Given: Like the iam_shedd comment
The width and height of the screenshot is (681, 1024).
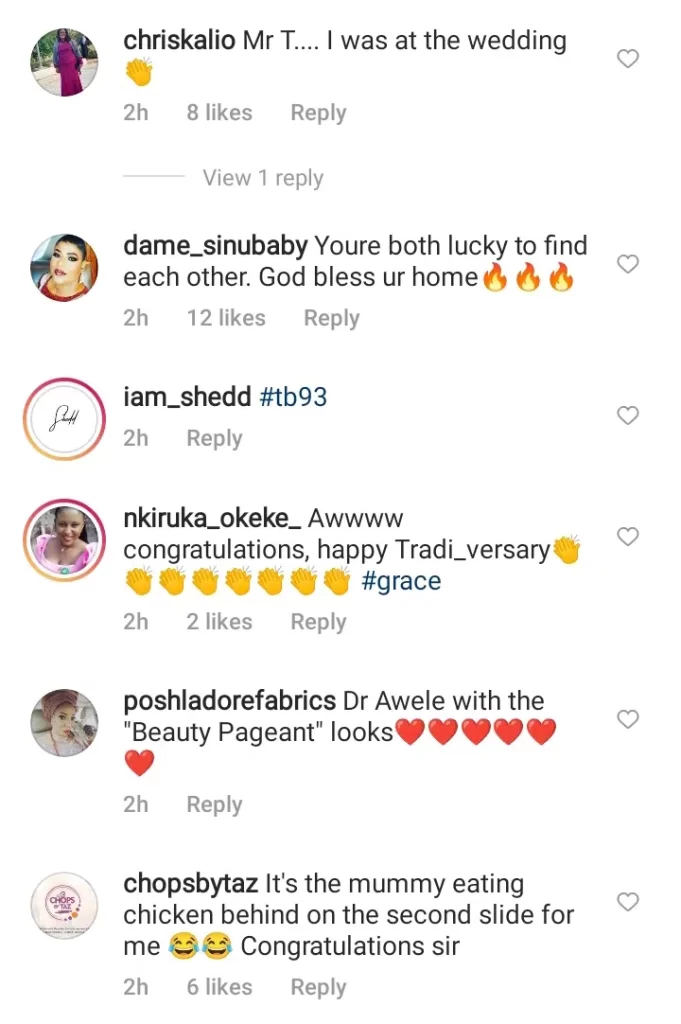Looking at the screenshot, I should click(x=627, y=416).
